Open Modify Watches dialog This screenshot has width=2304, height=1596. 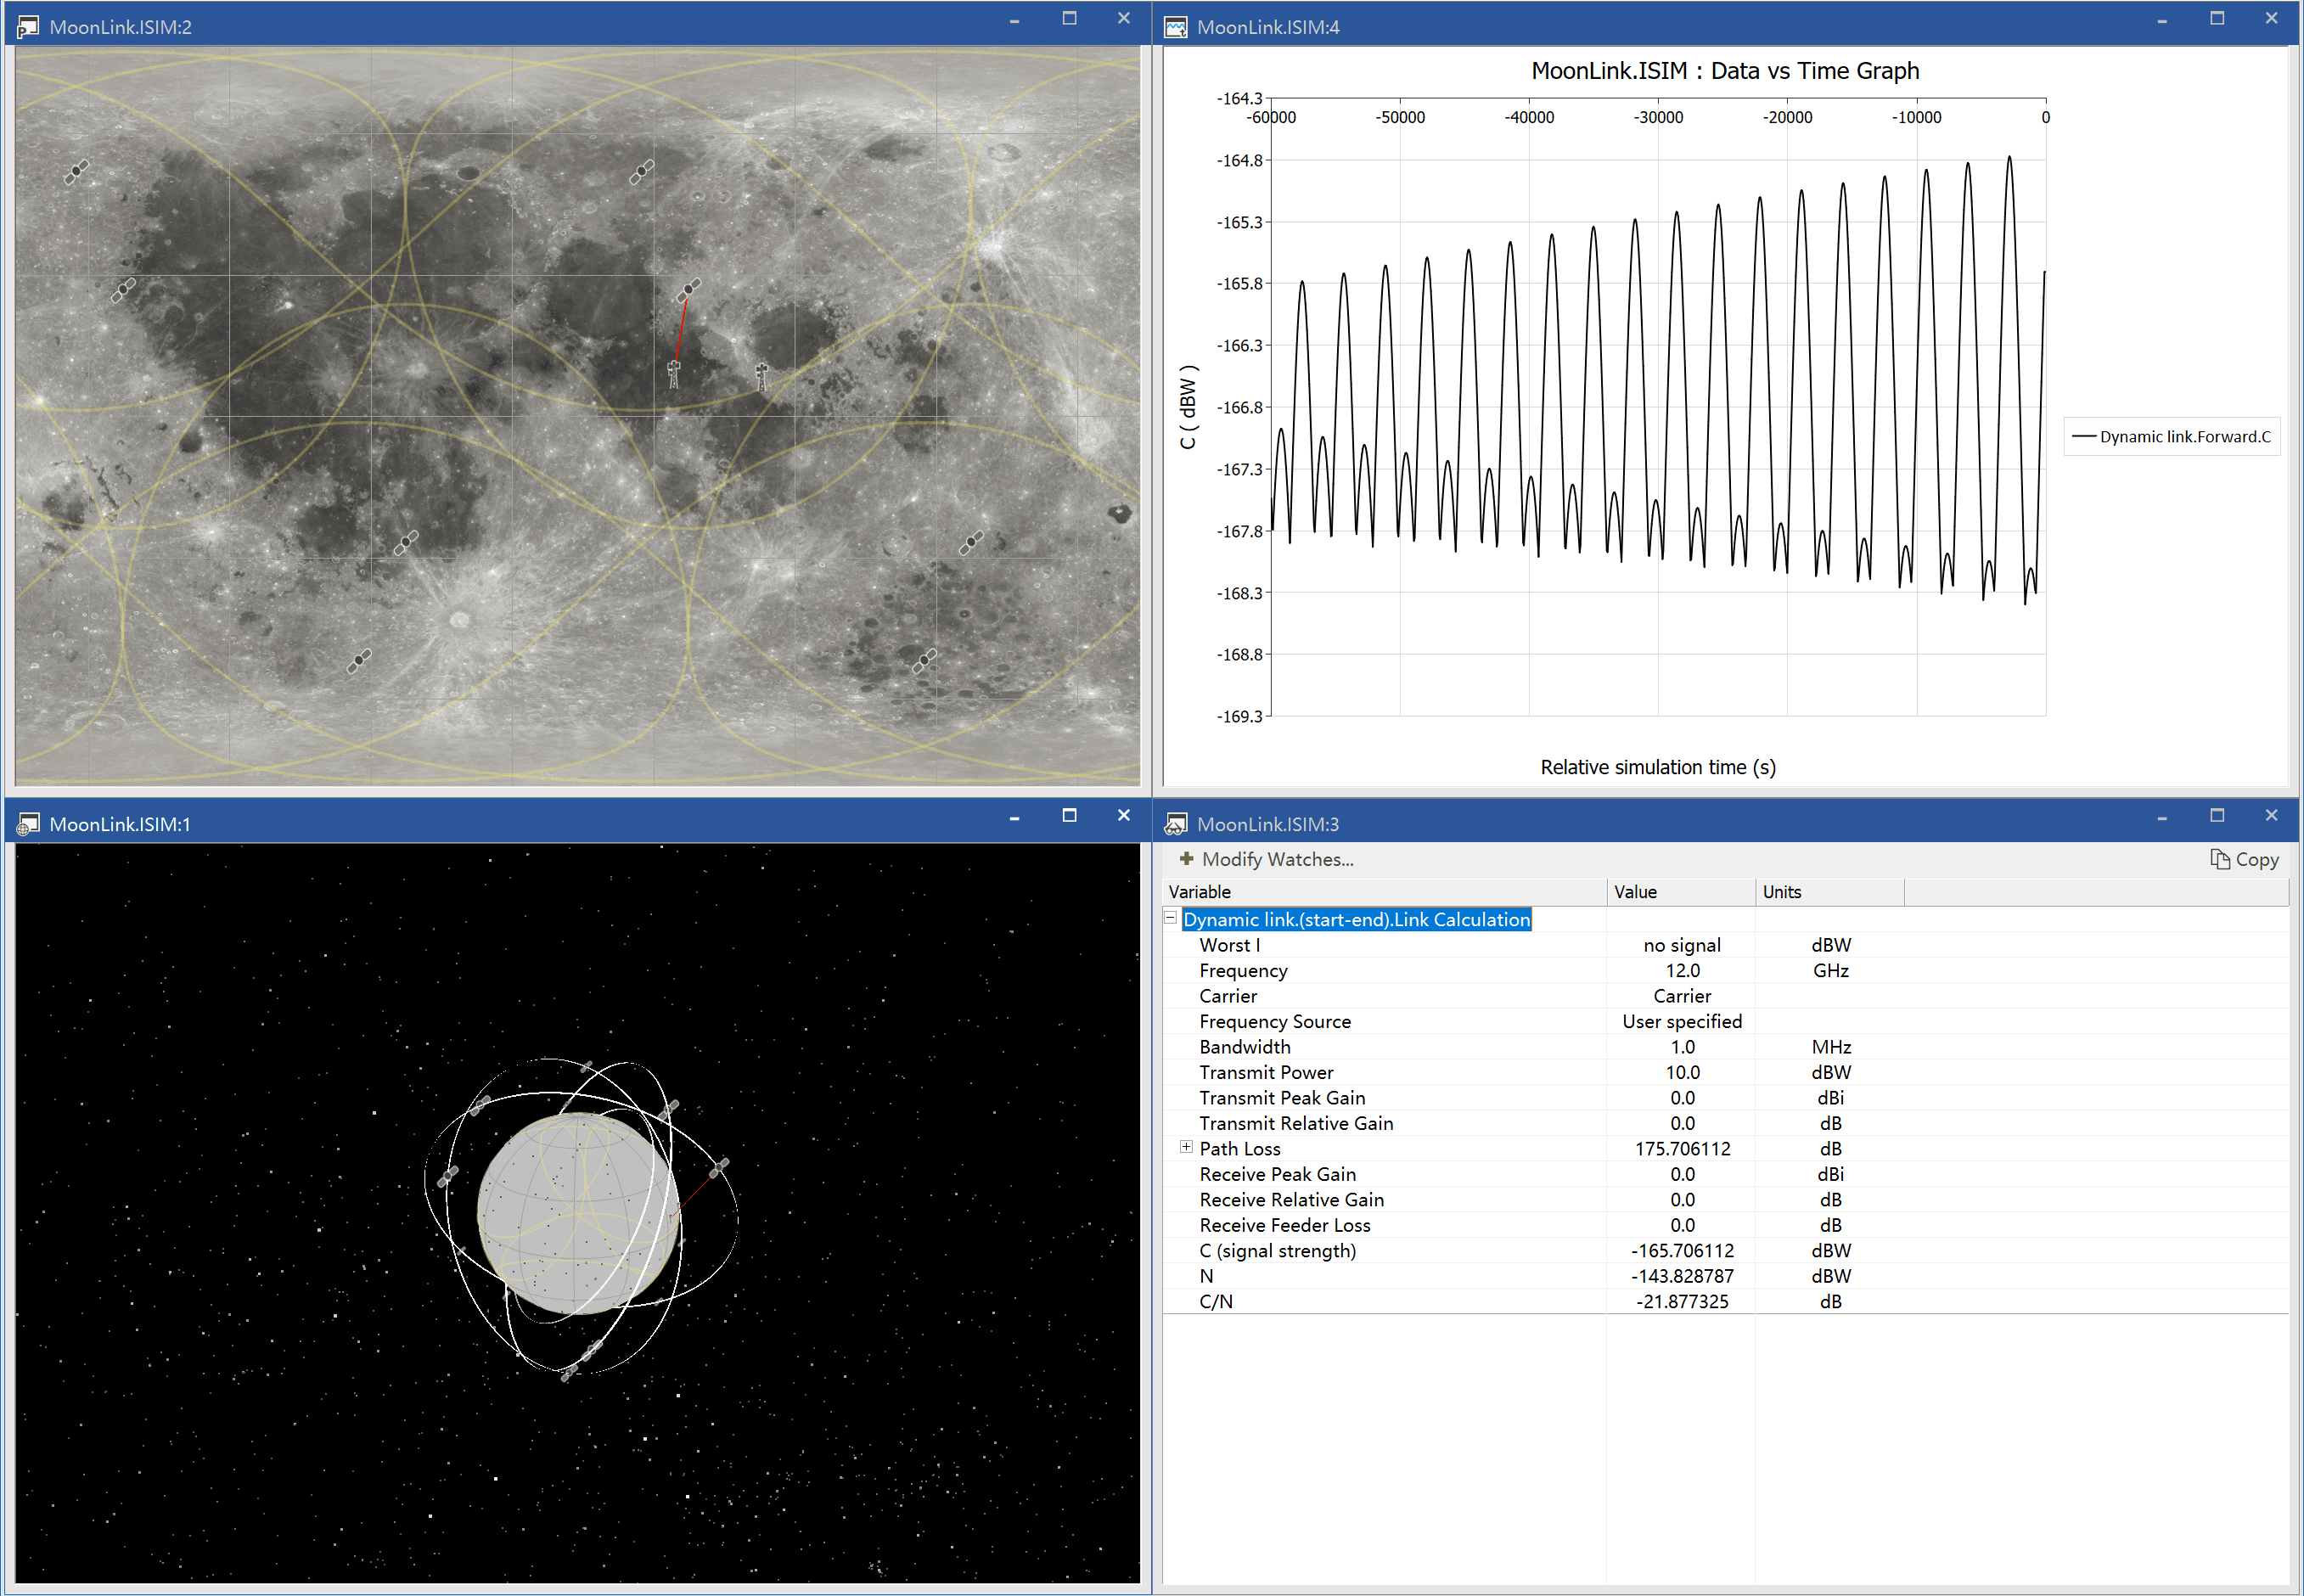coord(1276,859)
